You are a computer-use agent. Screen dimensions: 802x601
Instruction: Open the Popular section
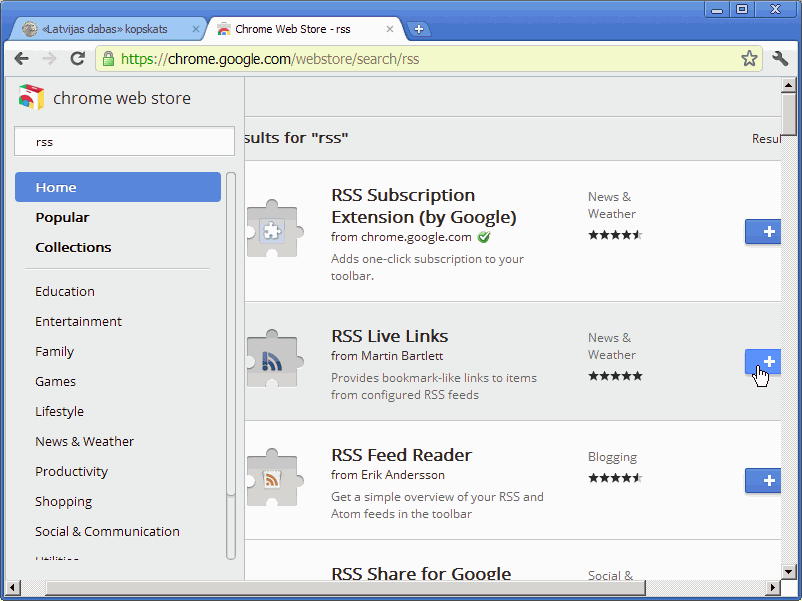pos(62,217)
